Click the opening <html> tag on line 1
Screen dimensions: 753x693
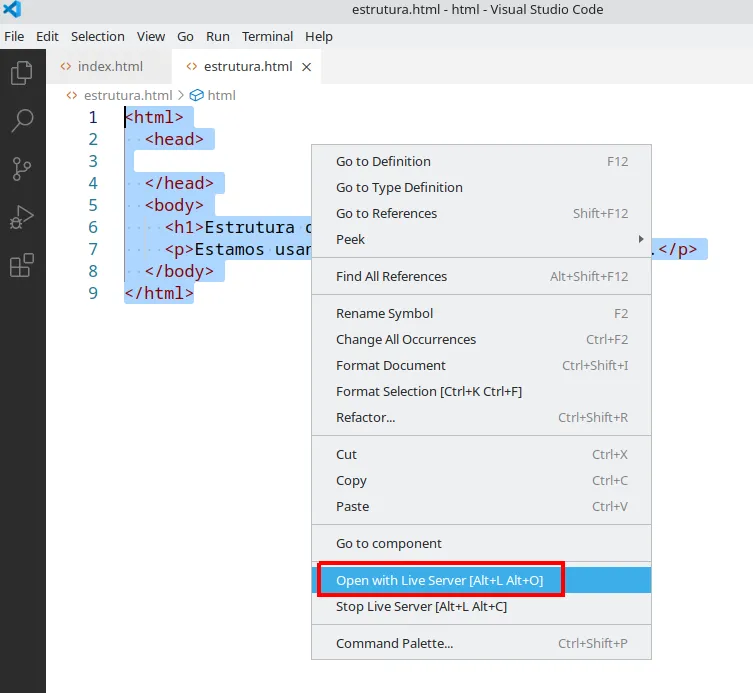point(154,117)
